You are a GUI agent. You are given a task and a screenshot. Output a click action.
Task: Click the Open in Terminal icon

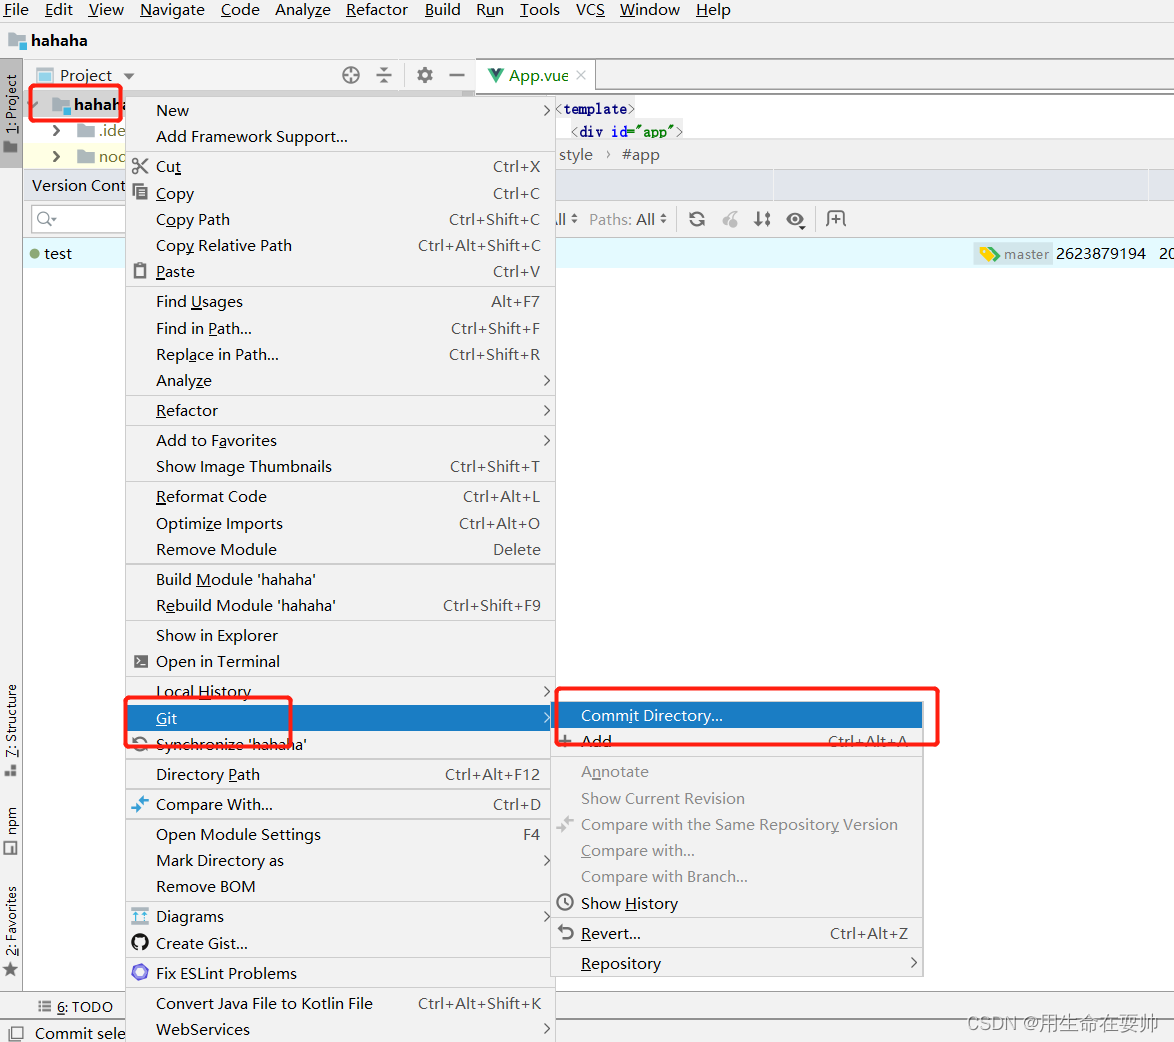140,661
